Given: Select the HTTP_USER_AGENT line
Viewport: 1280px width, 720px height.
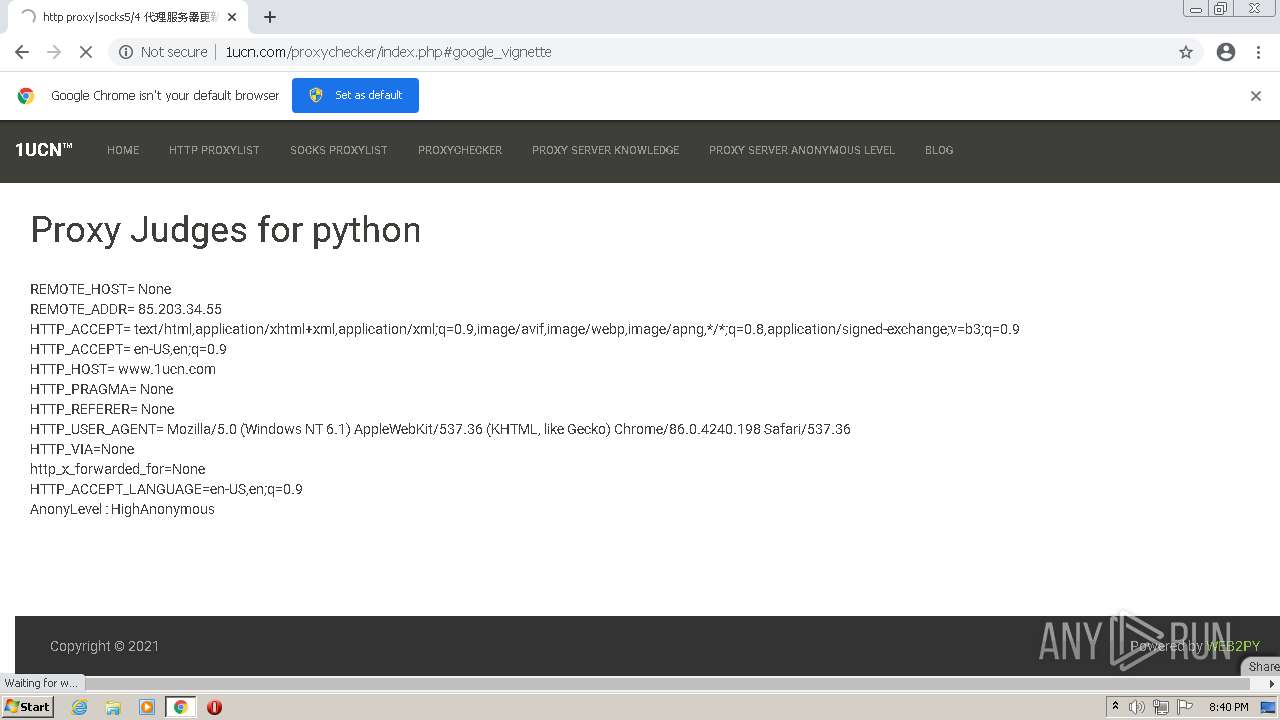Looking at the screenshot, I should pos(440,429).
